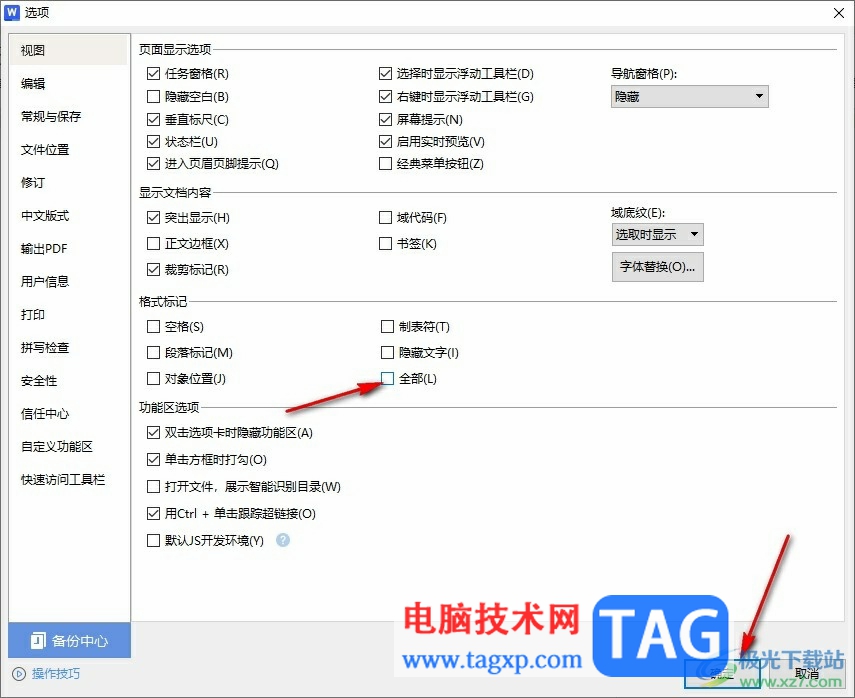The image size is (855, 698).
Task: Toggle the 突出显示(H) checkbox
Action: 153,218
